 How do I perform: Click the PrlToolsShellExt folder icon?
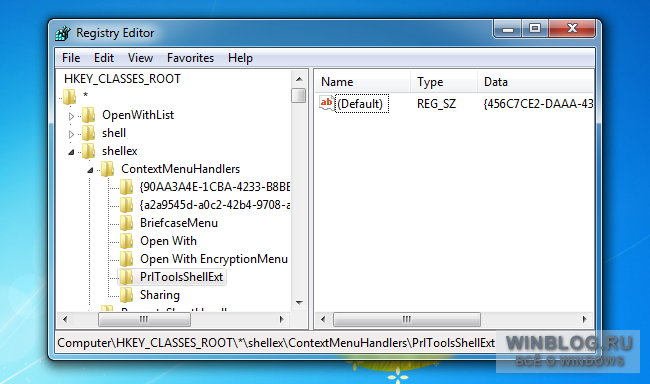(x=126, y=277)
